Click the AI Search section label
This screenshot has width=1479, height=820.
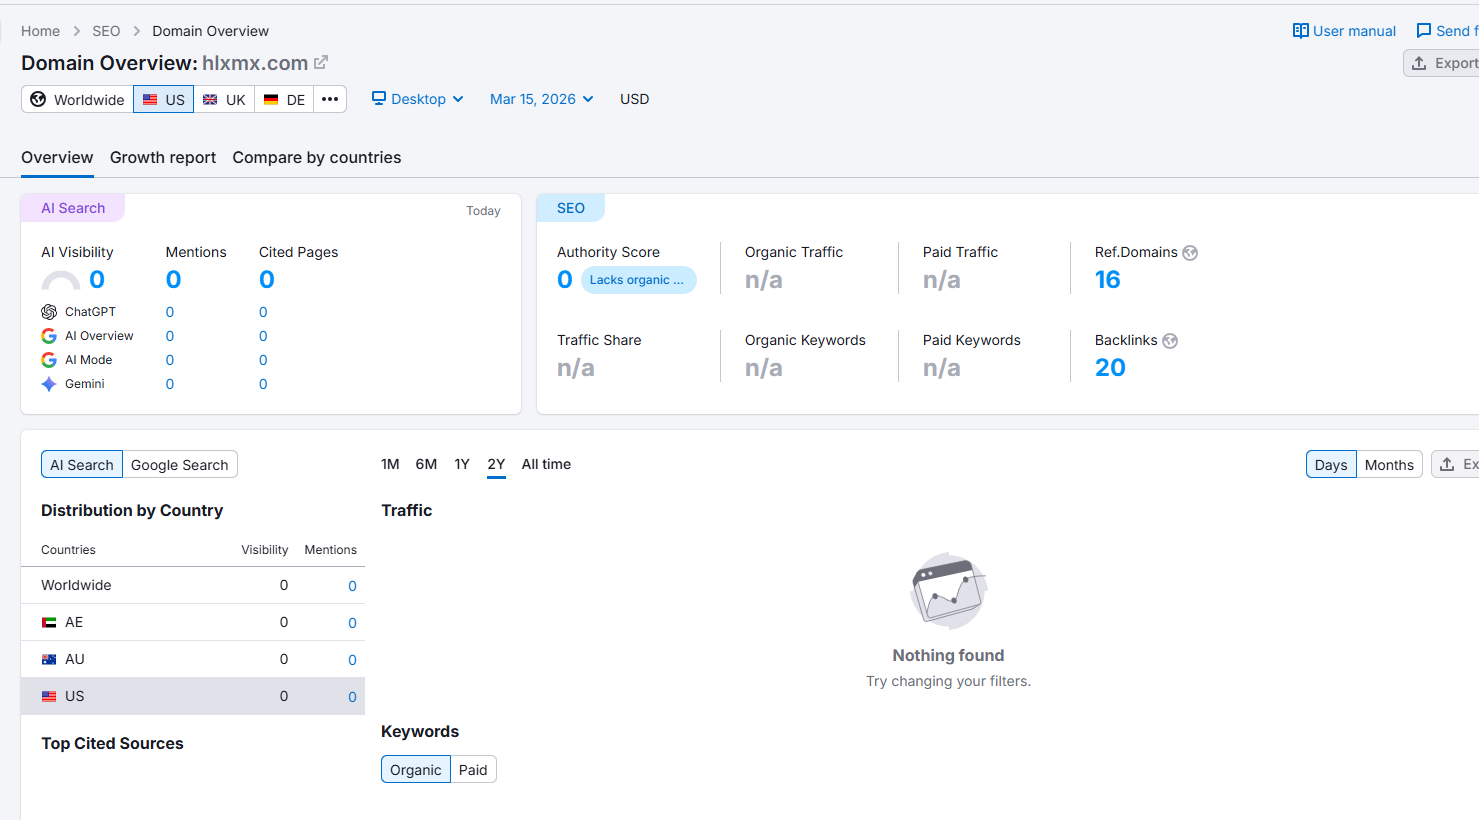[x=73, y=208]
